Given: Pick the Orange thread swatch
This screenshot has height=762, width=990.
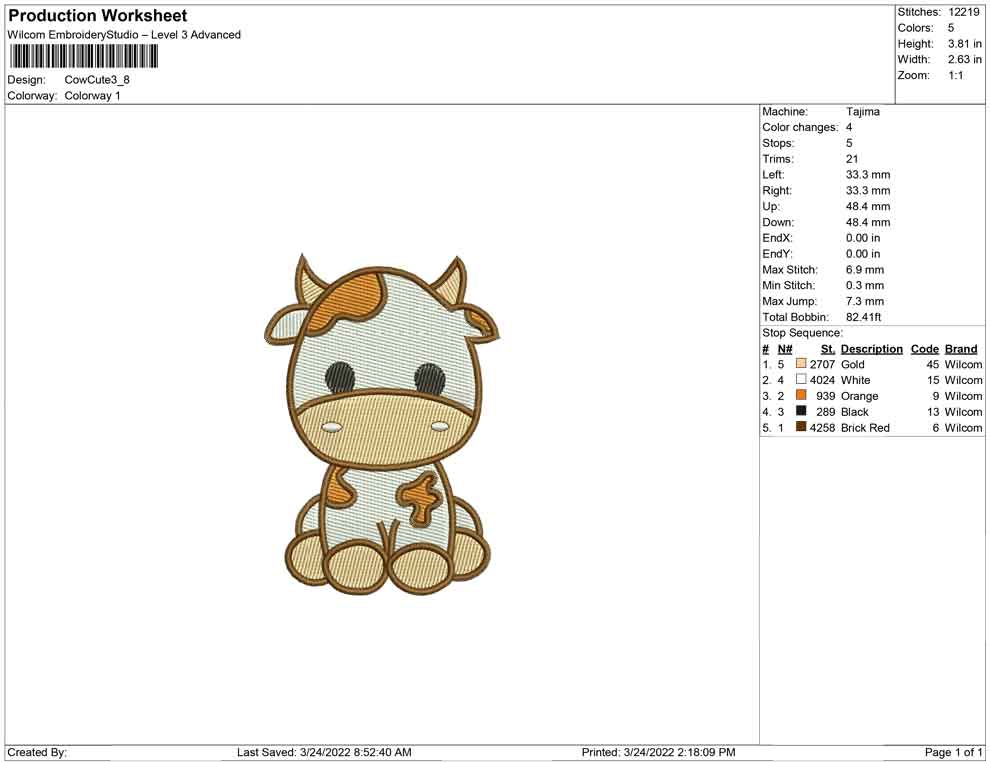Looking at the screenshot, I should click(801, 396).
